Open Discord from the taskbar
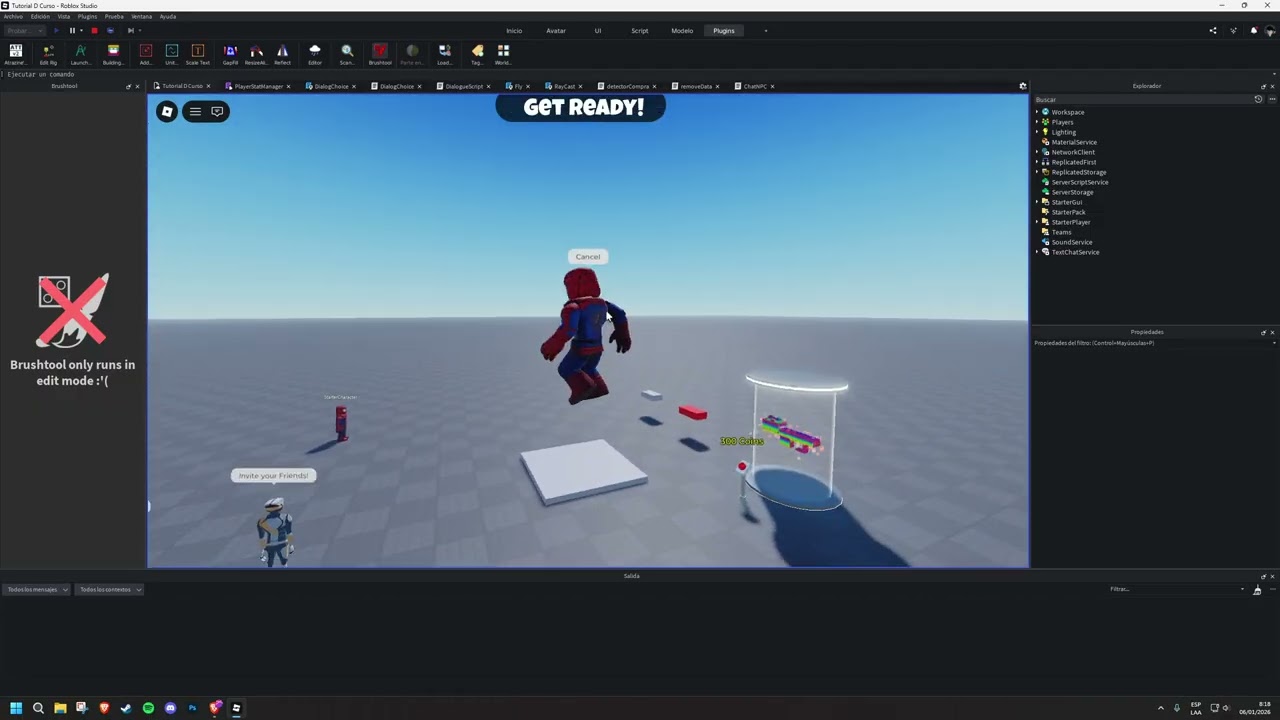Viewport: 1280px width, 720px height. 170,708
